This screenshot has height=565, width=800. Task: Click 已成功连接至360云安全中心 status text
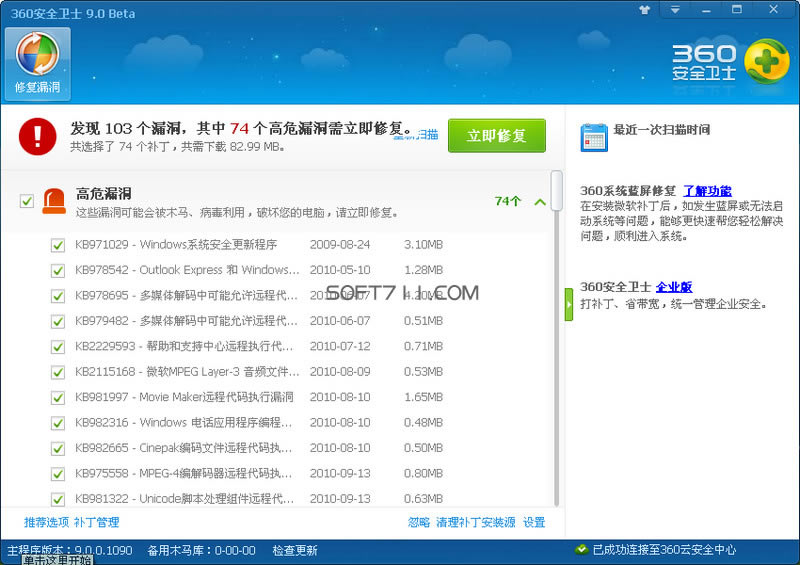coord(664,550)
